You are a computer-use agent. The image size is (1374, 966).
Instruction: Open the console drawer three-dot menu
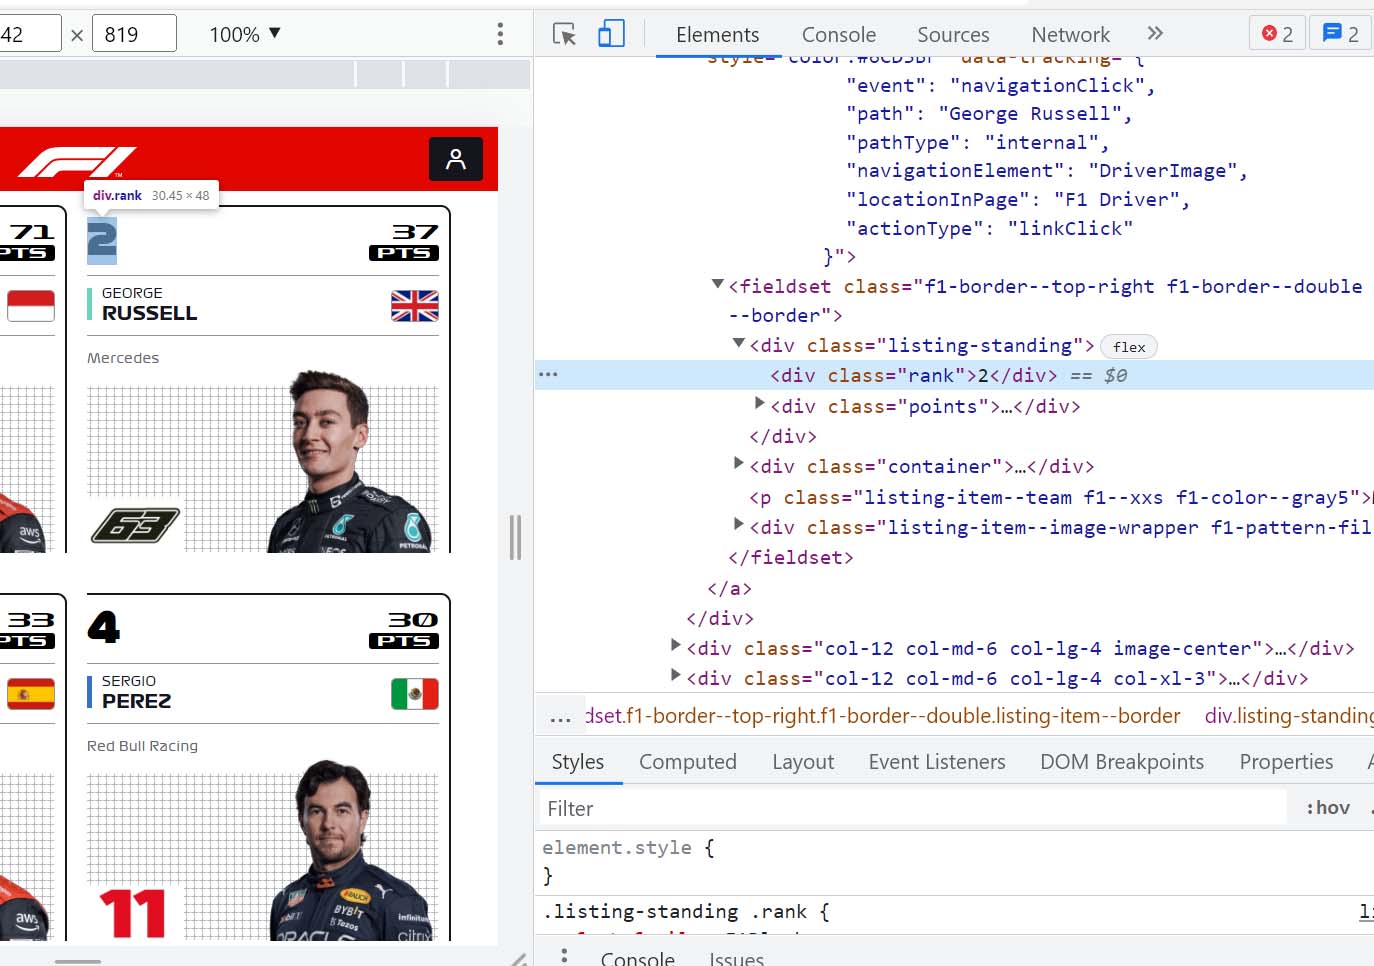point(564,956)
